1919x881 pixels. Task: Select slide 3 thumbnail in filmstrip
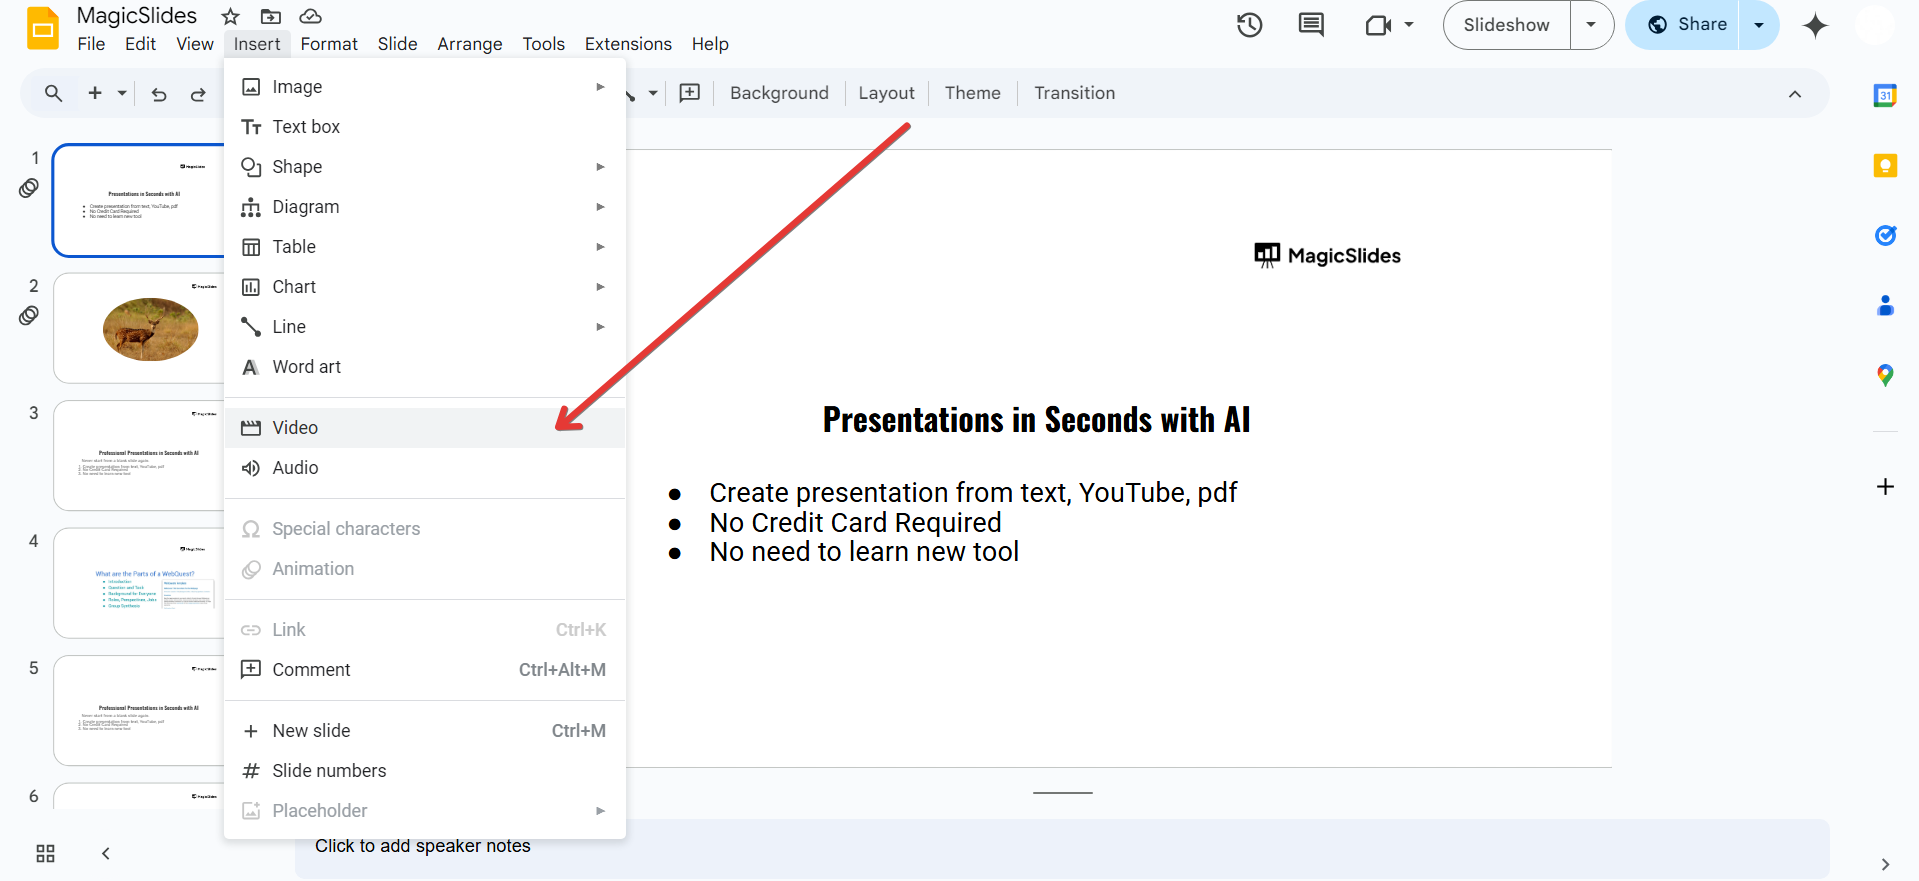point(139,456)
